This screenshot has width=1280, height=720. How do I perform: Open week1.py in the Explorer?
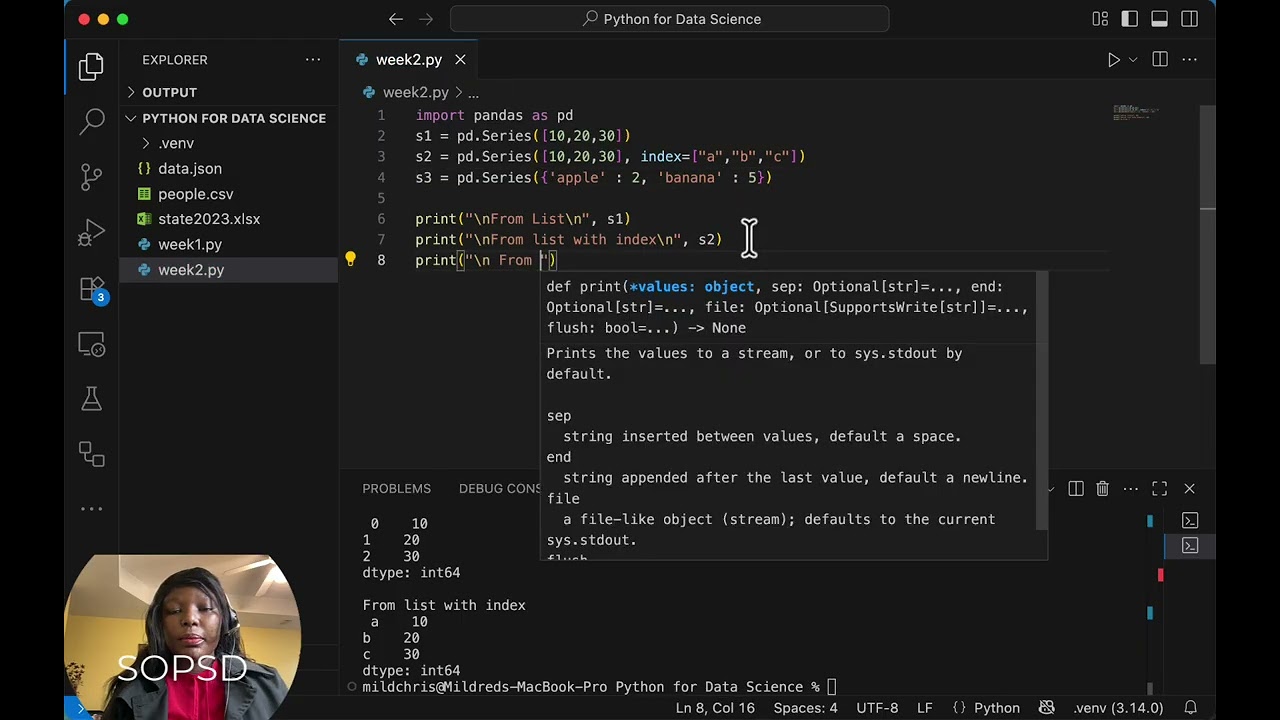pos(229,244)
